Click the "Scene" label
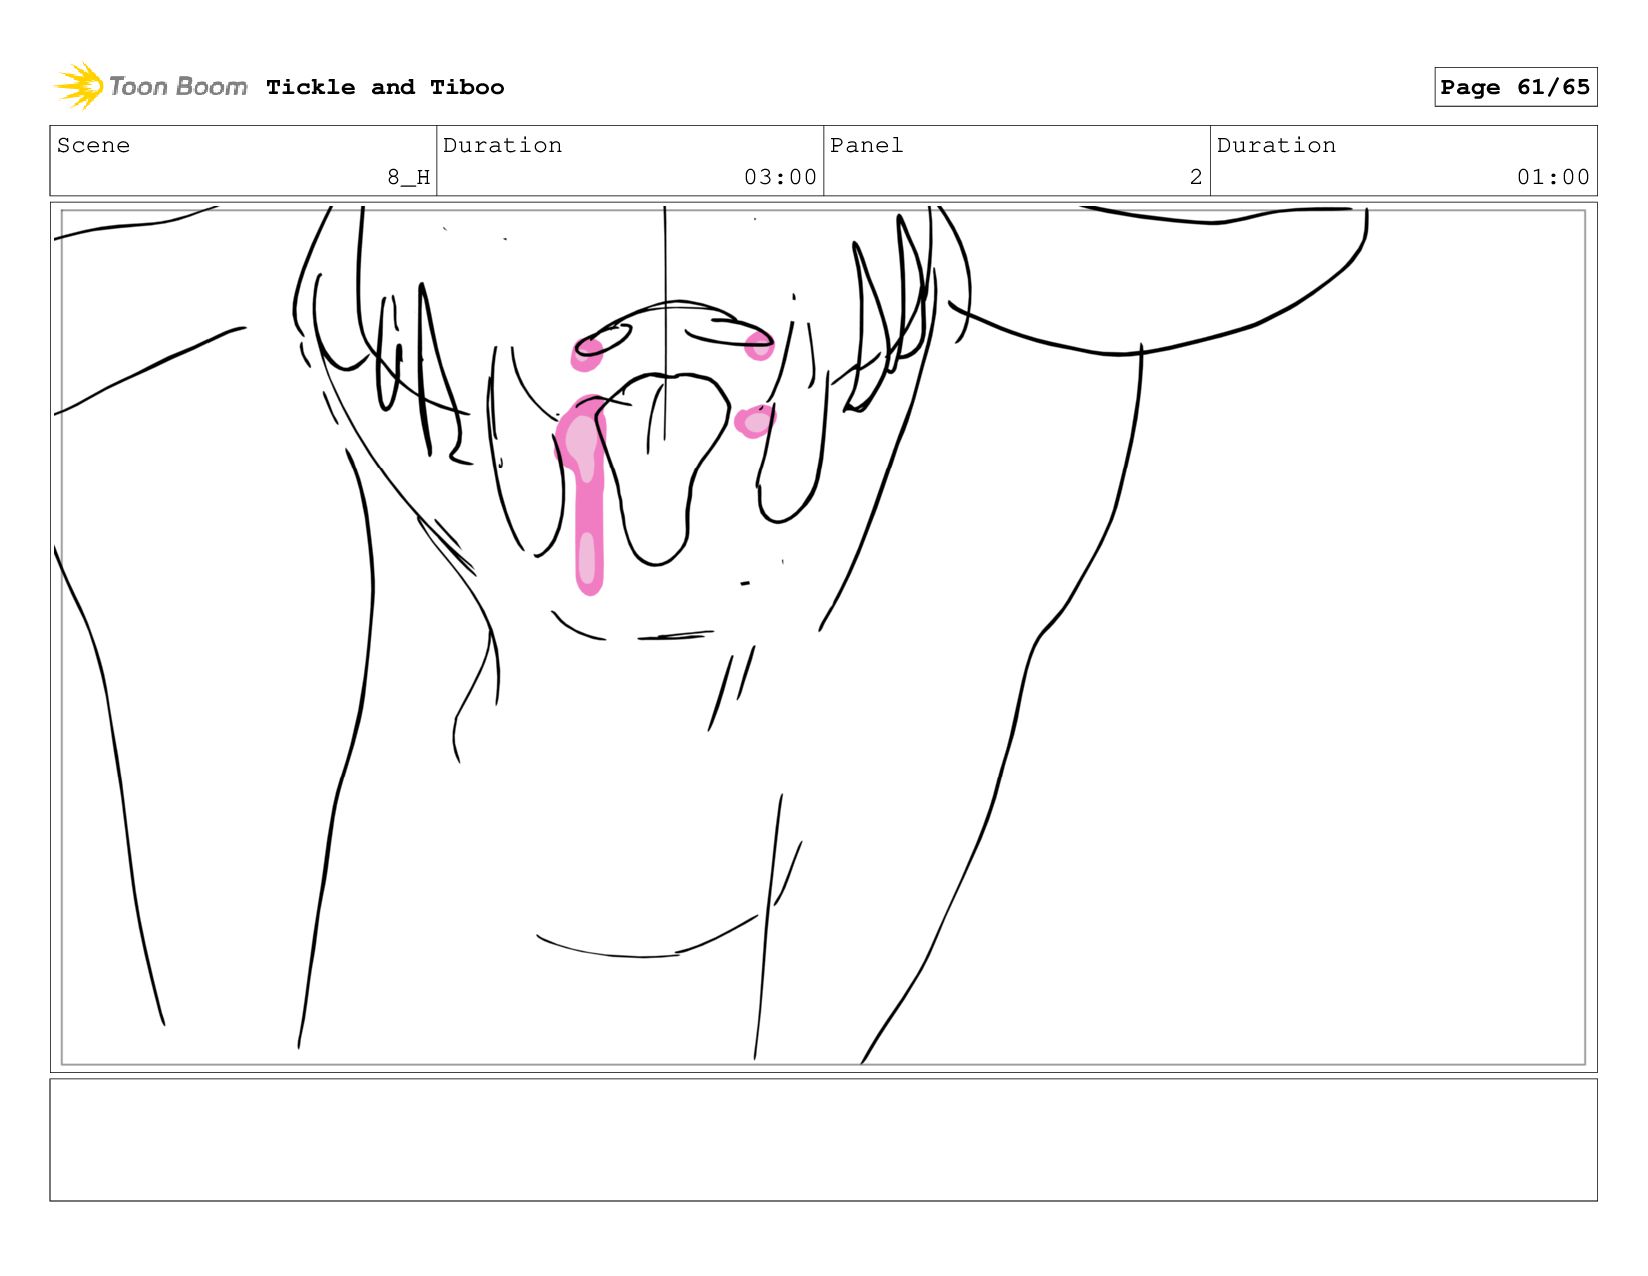1648x1276 pixels. click(x=93, y=145)
